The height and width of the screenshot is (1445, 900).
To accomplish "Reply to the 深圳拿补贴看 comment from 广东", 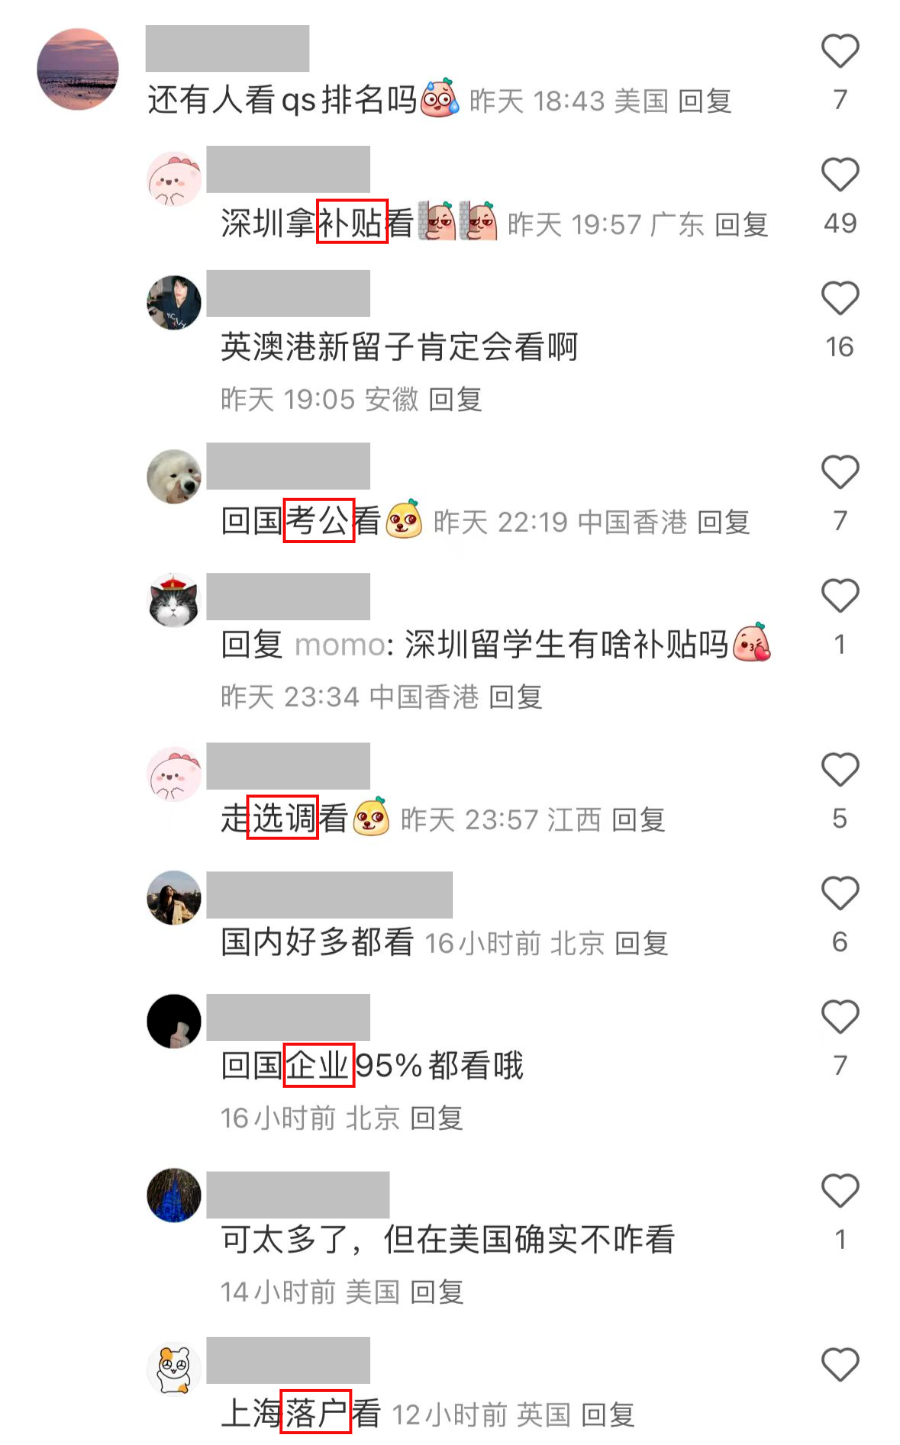I will click(x=742, y=224).
